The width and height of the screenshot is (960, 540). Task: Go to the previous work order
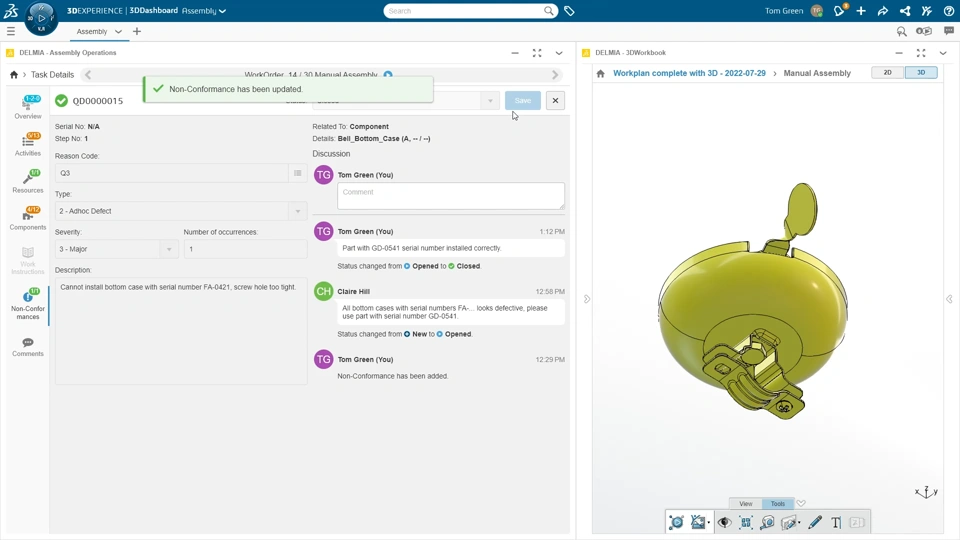(88, 75)
